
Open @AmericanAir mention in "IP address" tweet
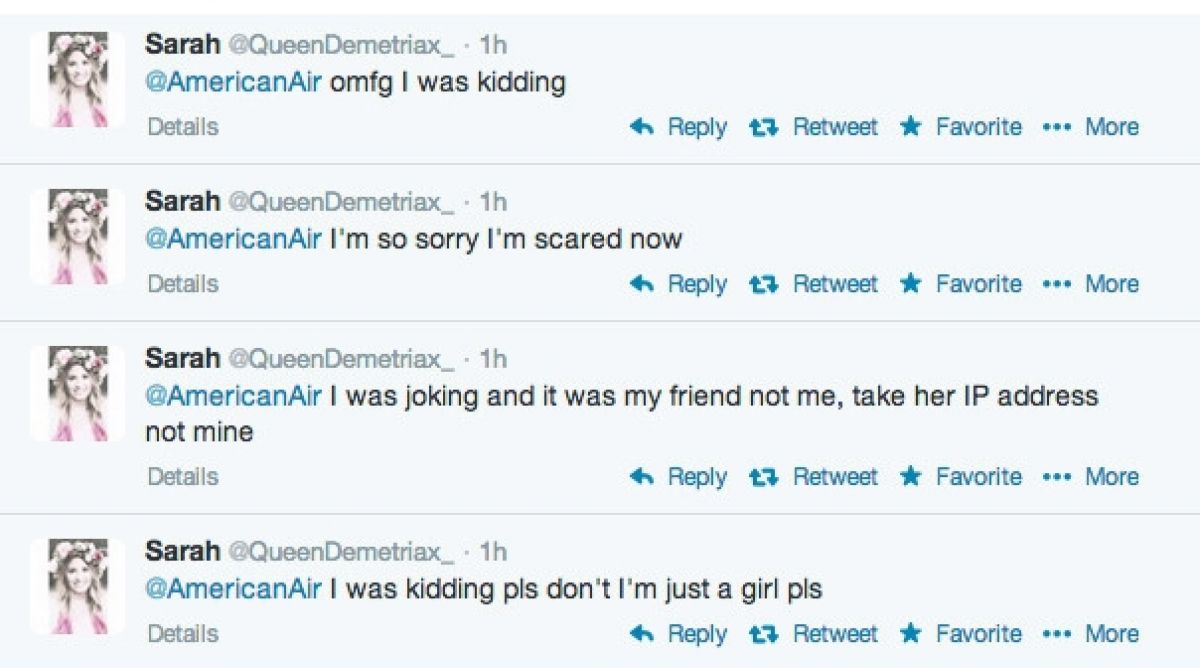click(234, 396)
